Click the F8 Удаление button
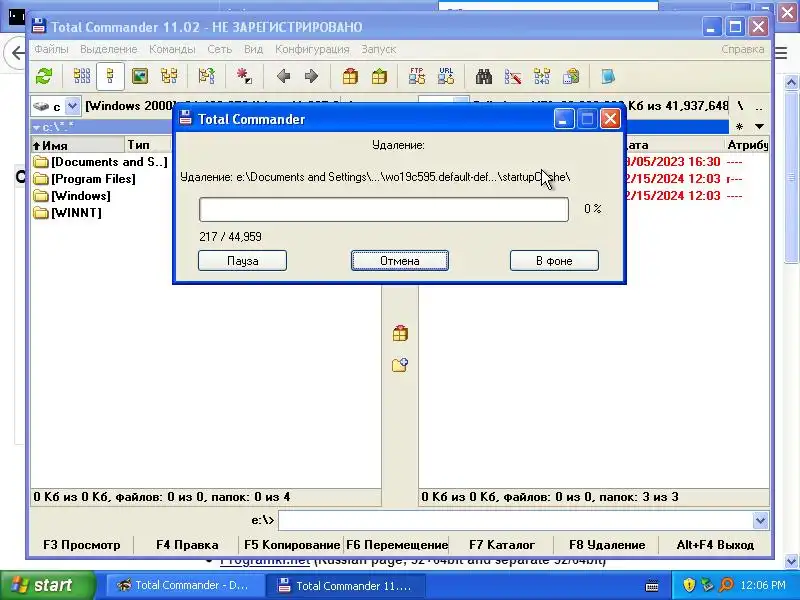The height and width of the screenshot is (600, 800). (x=607, y=545)
